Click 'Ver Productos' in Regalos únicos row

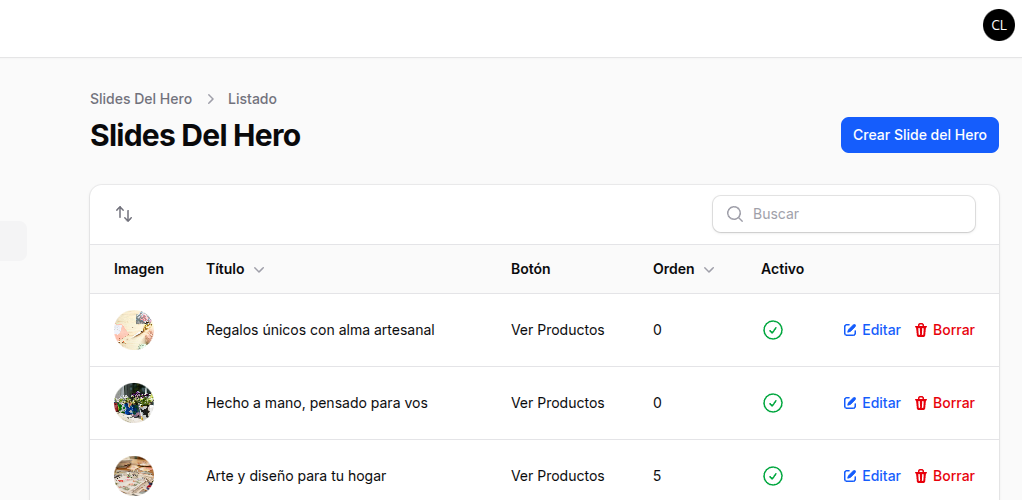[x=557, y=330]
